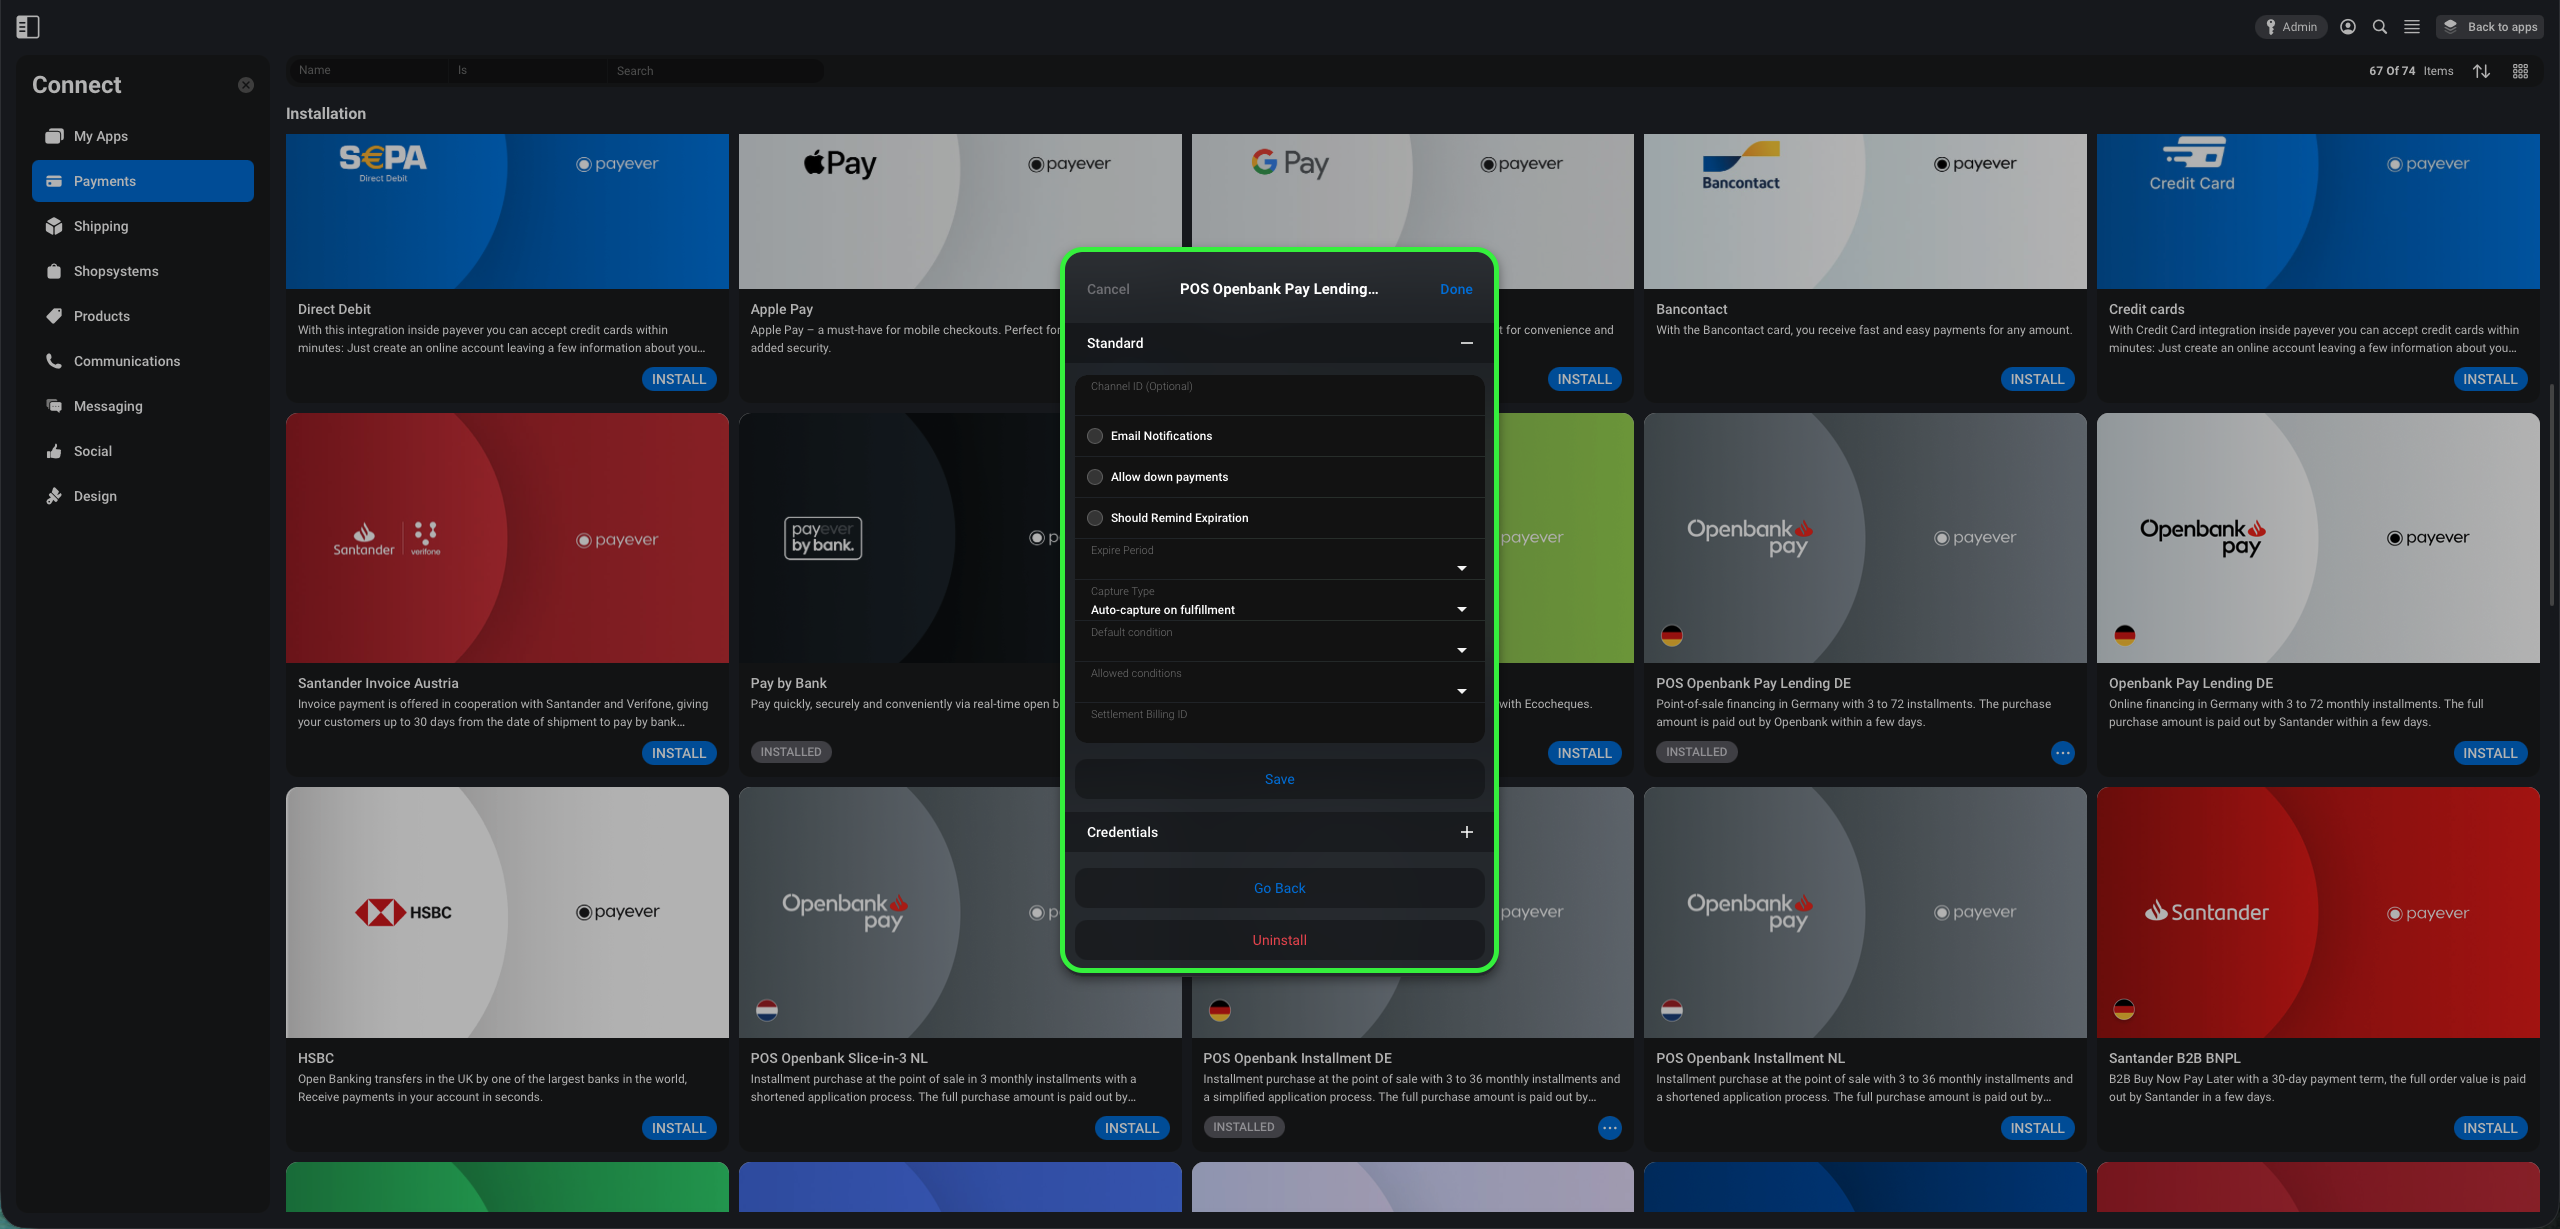
Task: Open the Products section
Action: pyautogui.click(x=143, y=316)
